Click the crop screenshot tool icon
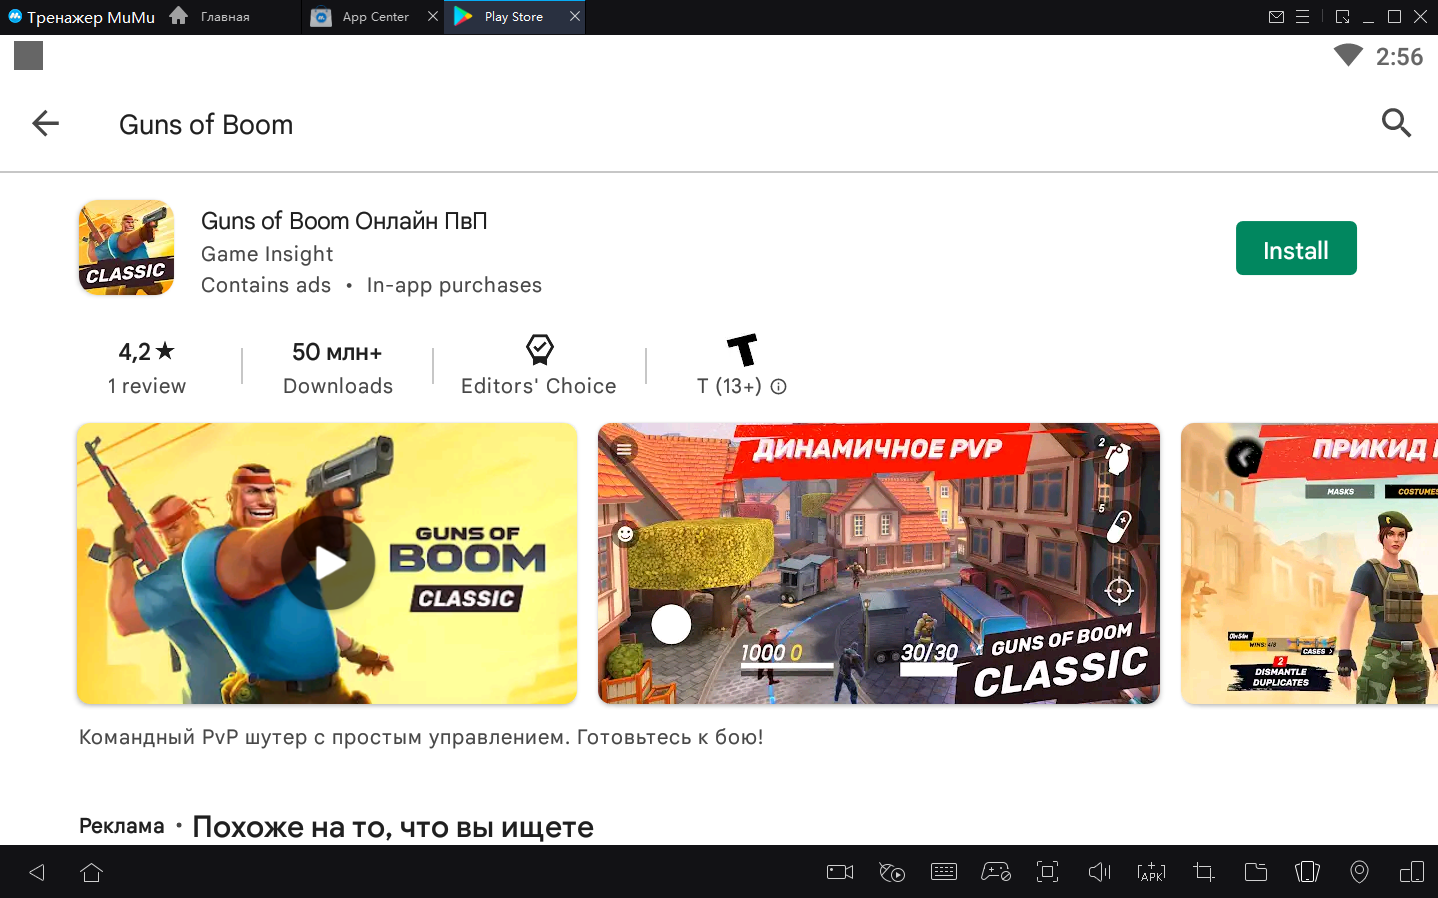 1203,872
